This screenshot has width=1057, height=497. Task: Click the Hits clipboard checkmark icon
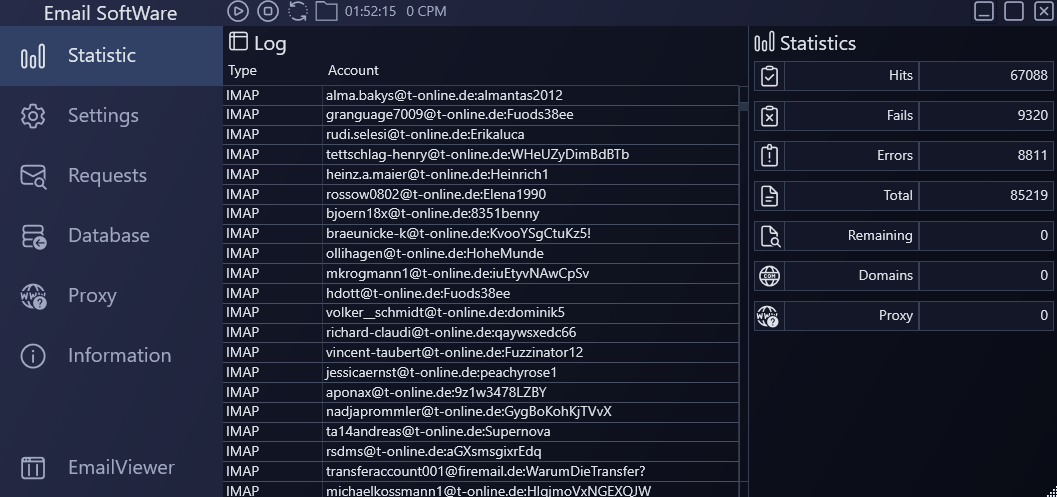point(769,76)
